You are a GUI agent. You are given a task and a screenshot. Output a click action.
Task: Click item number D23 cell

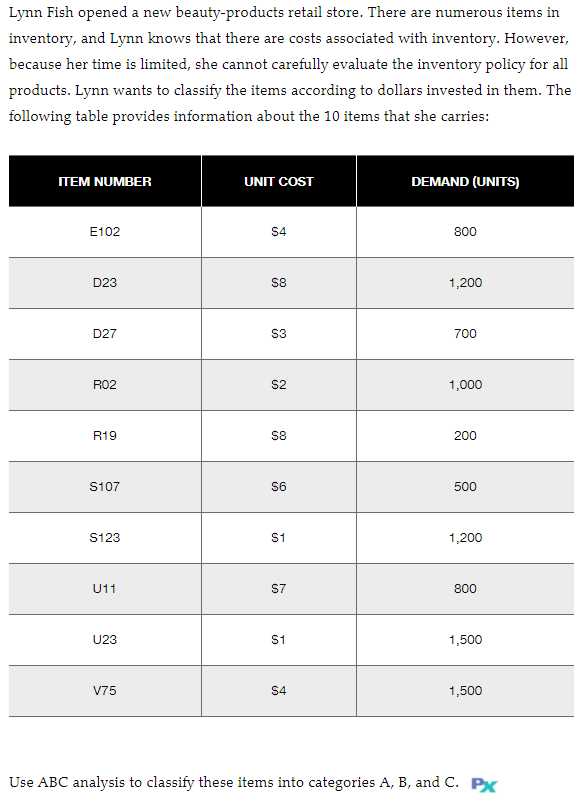point(105,283)
